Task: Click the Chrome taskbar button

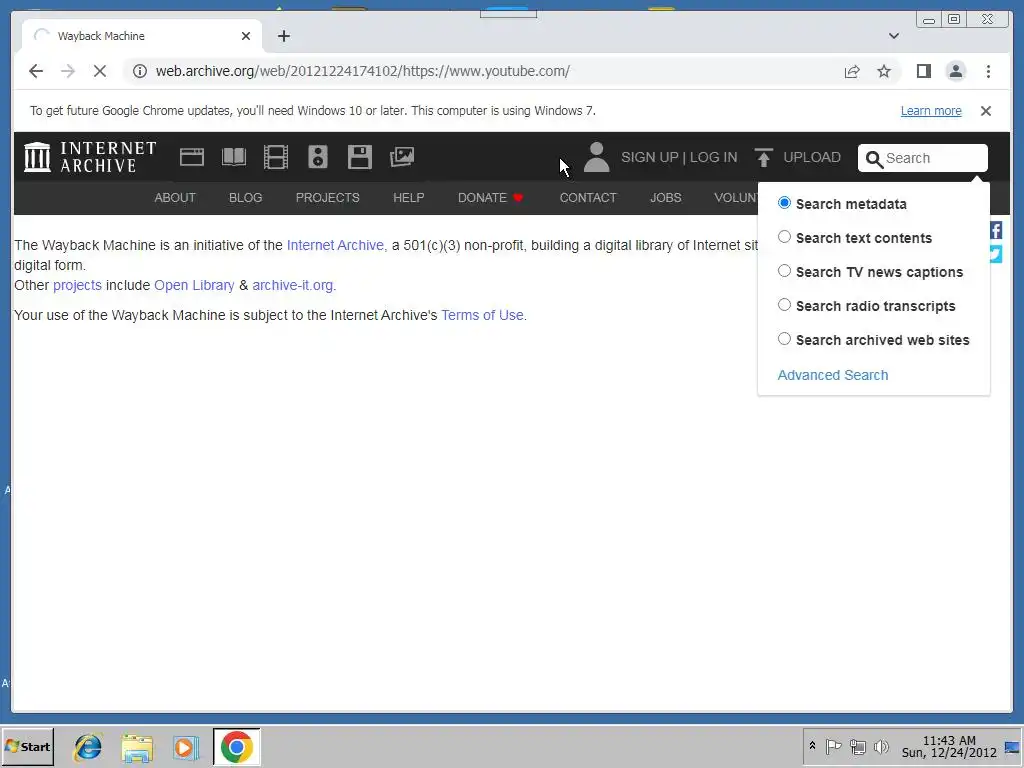Action: click(x=236, y=746)
